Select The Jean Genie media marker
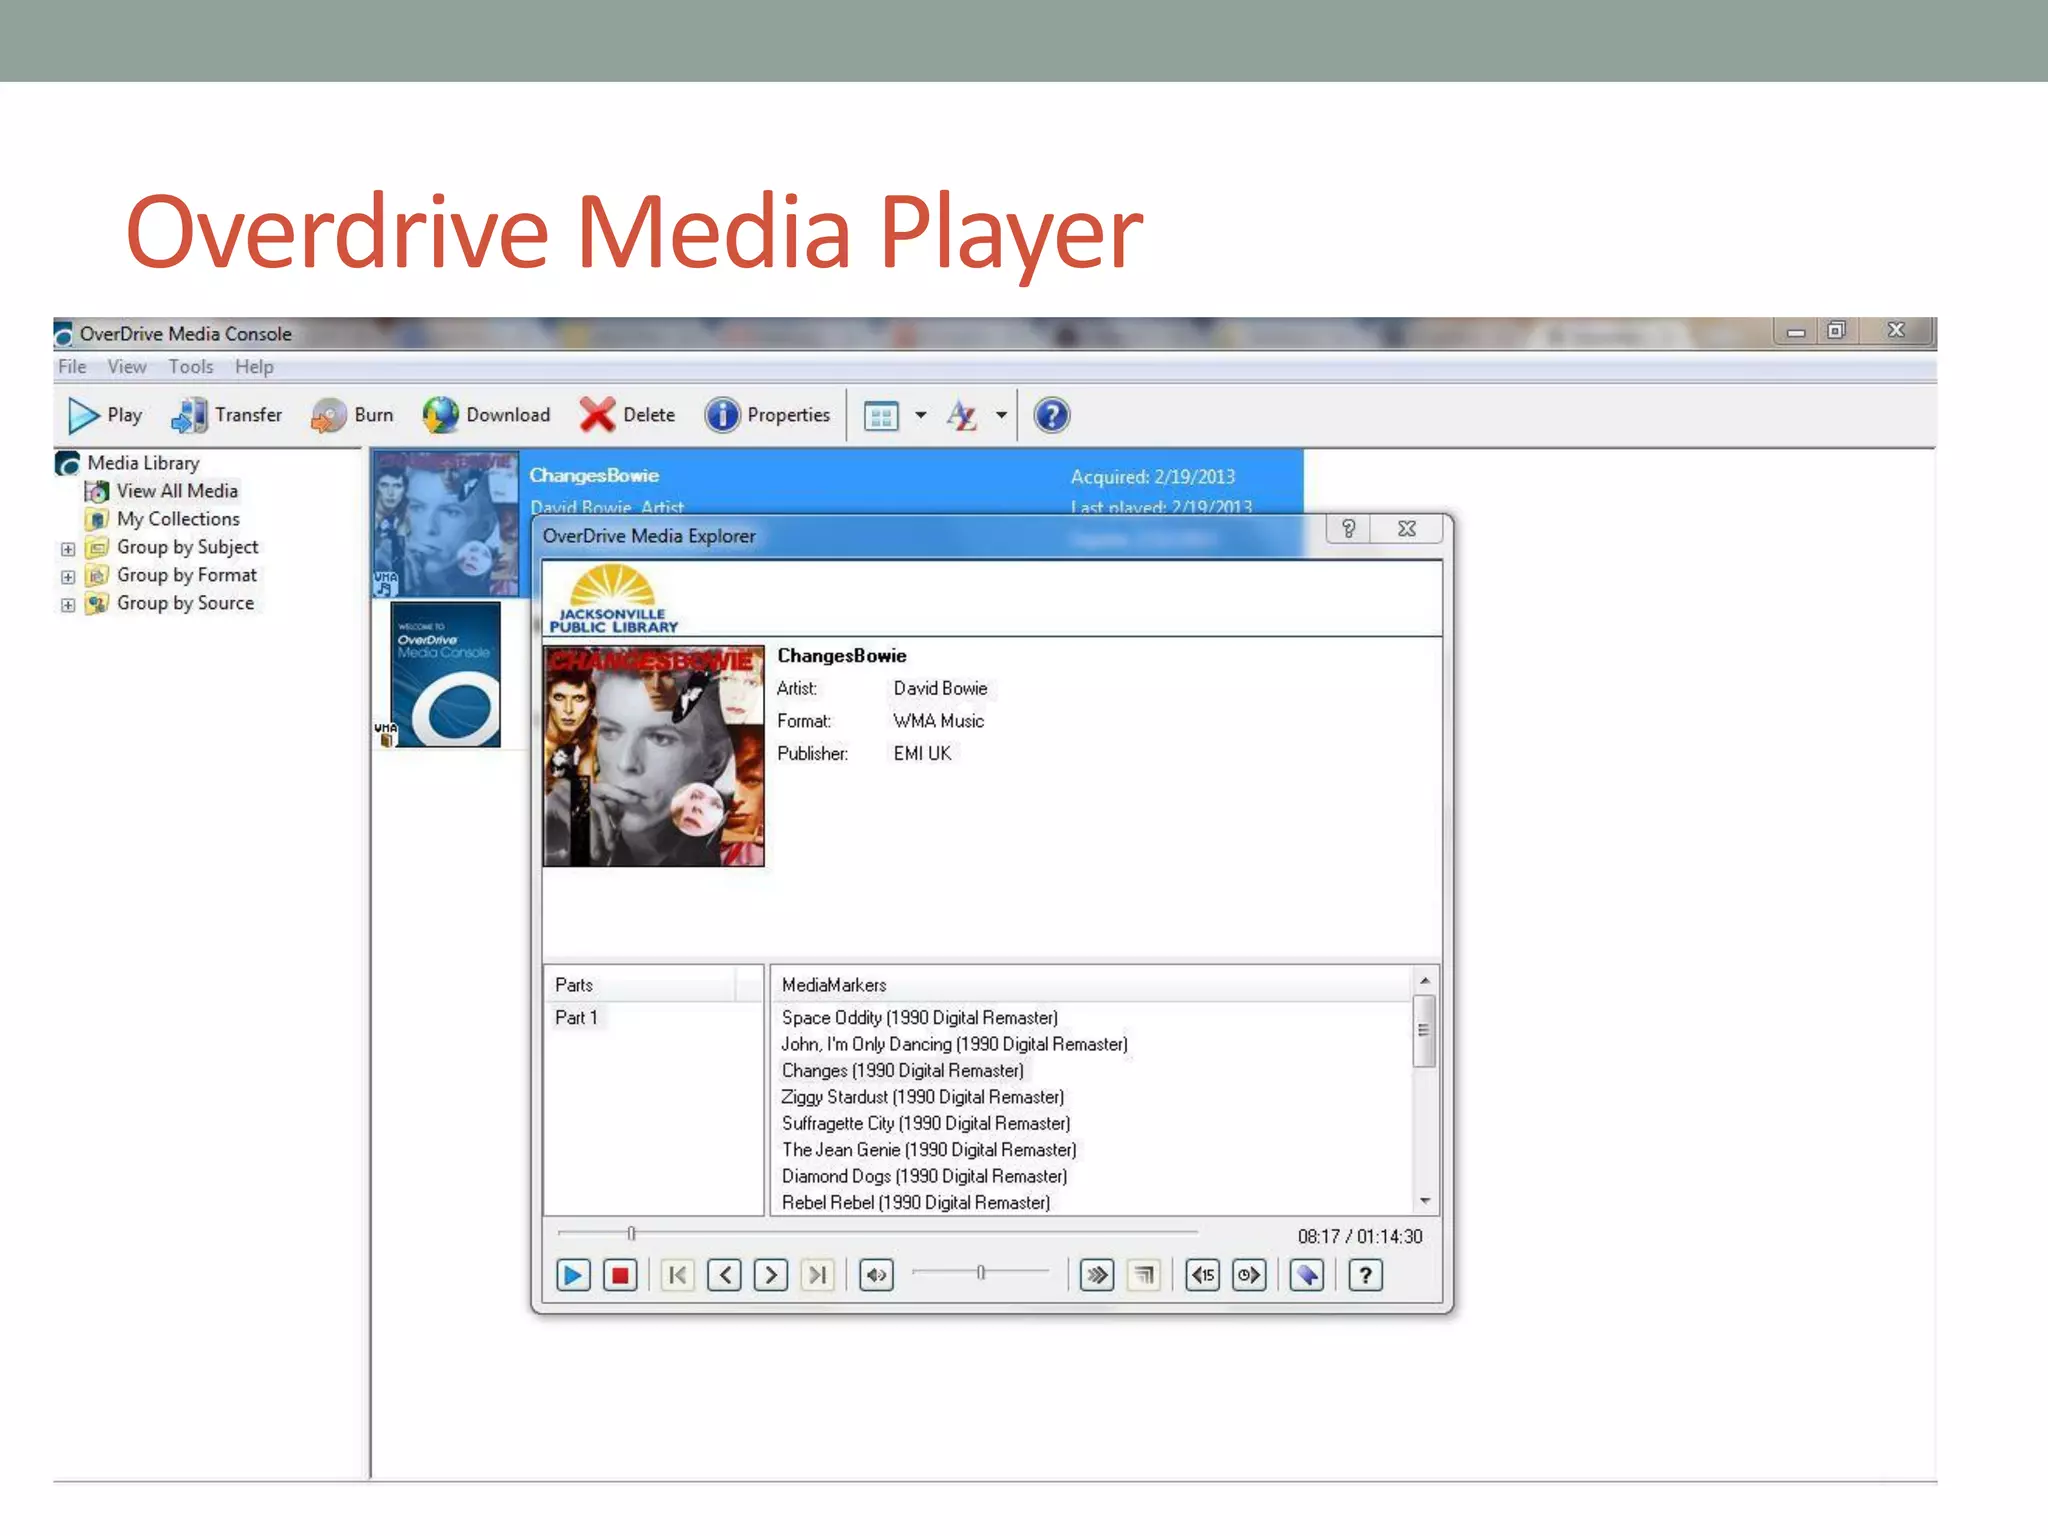The image size is (2048, 1536). click(929, 1151)
